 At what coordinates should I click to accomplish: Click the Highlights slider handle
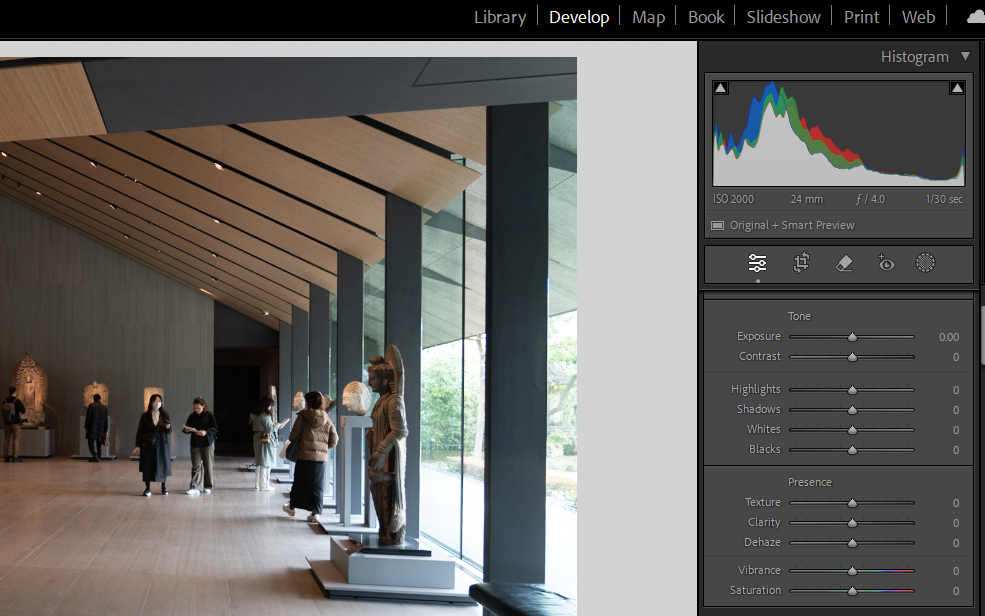tap(852, 390)
